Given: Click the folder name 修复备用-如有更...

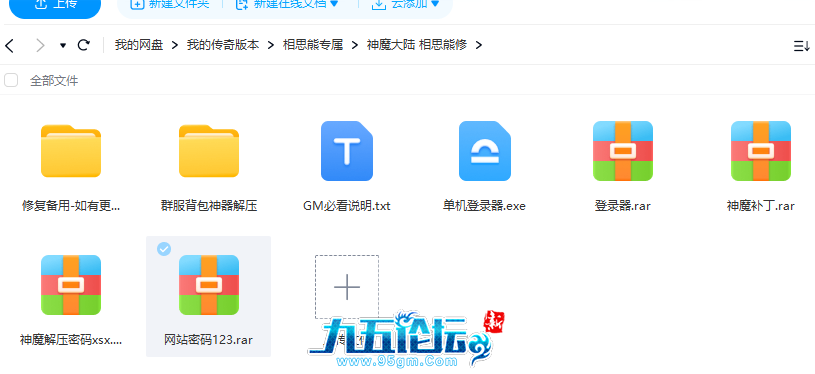Looking at the screenshot, I should tap(71, 206).
